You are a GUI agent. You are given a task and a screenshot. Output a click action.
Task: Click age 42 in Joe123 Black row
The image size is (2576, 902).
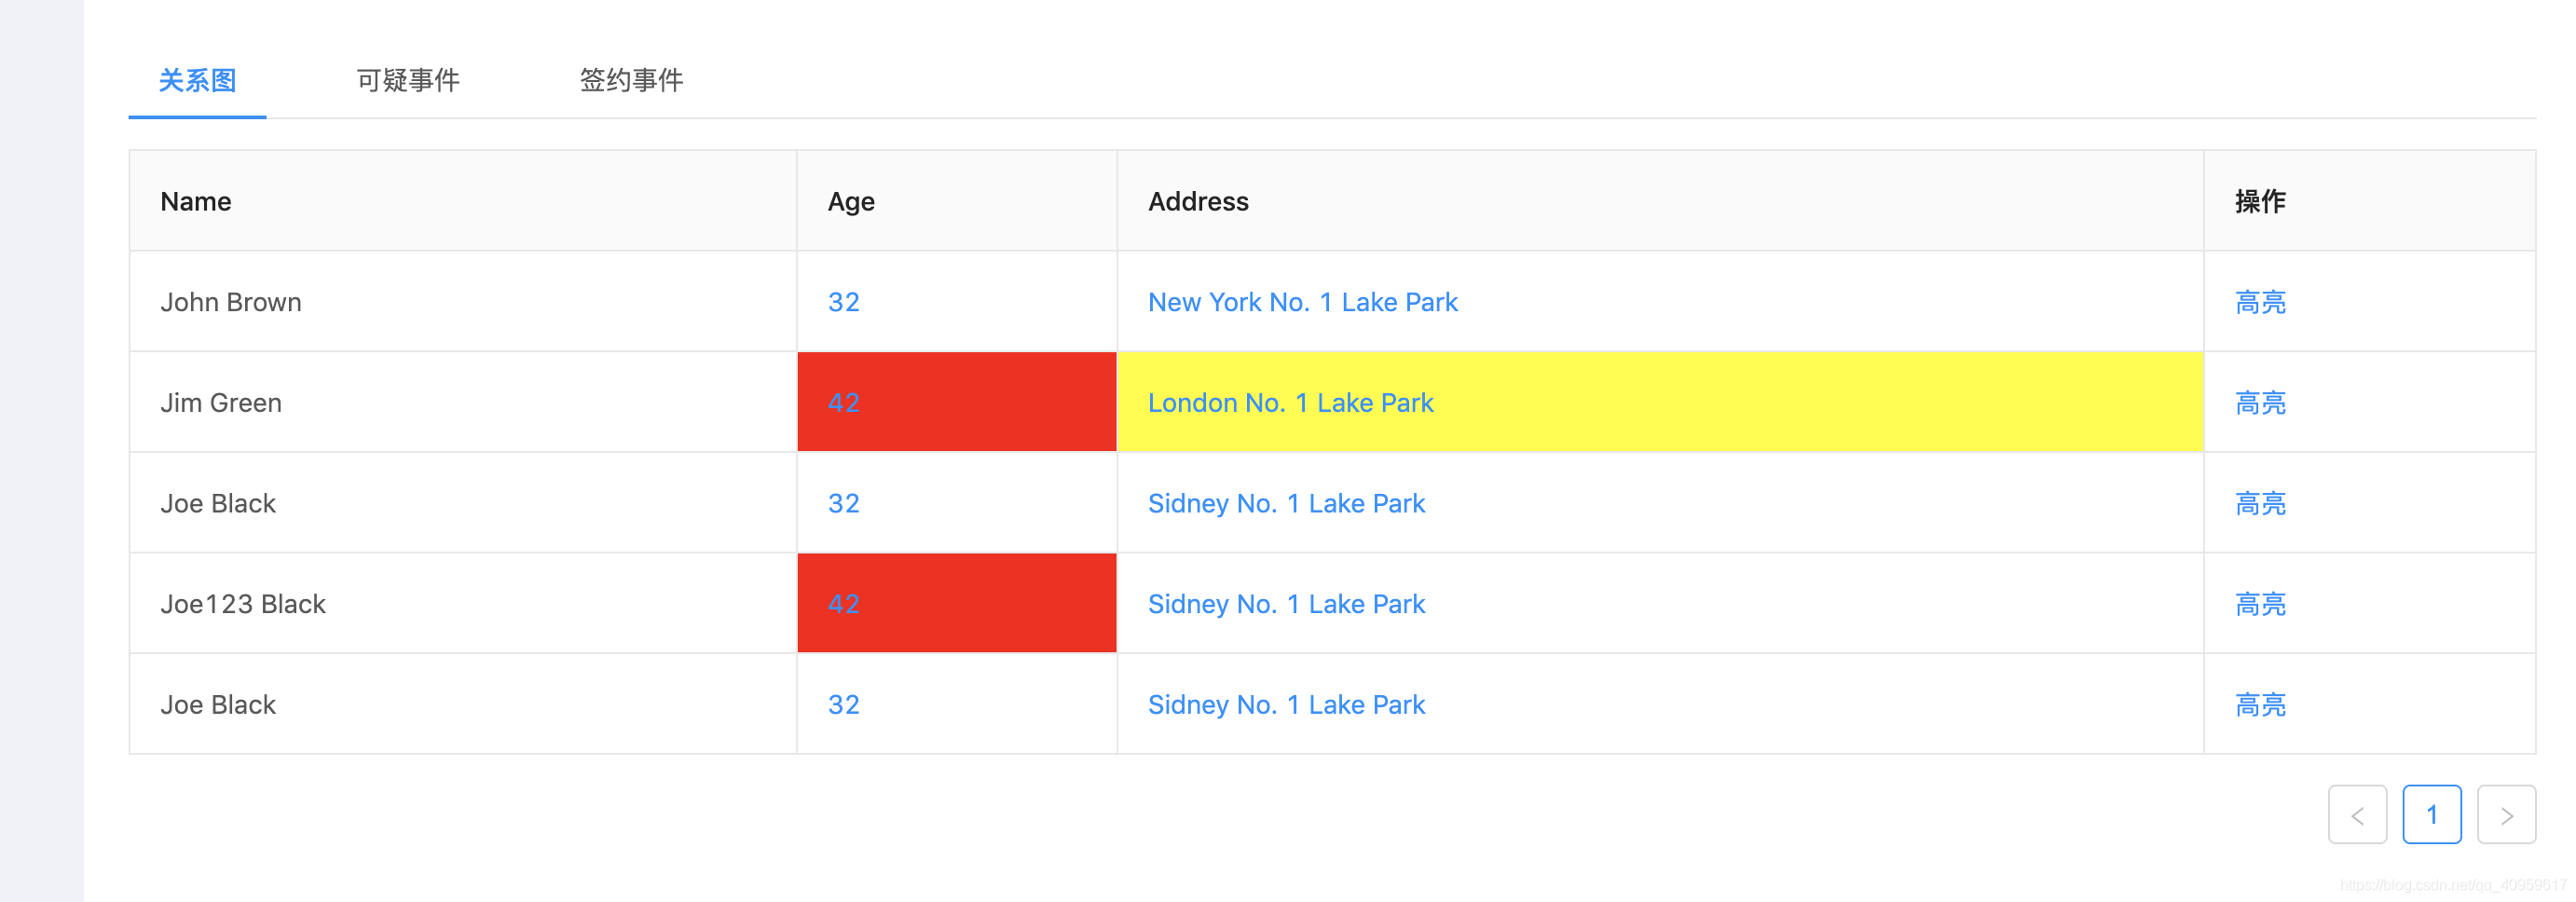[843, 604]
